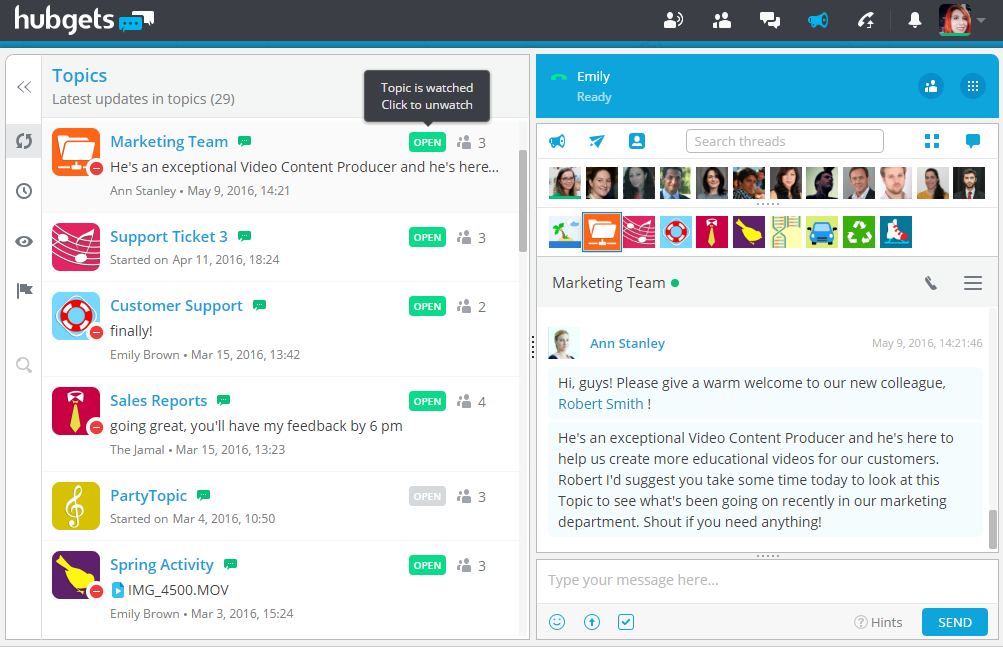Click green chat icon beside Sales Reports title
1003x647 pixels.
pyautogui.click(x=223, y=400)
